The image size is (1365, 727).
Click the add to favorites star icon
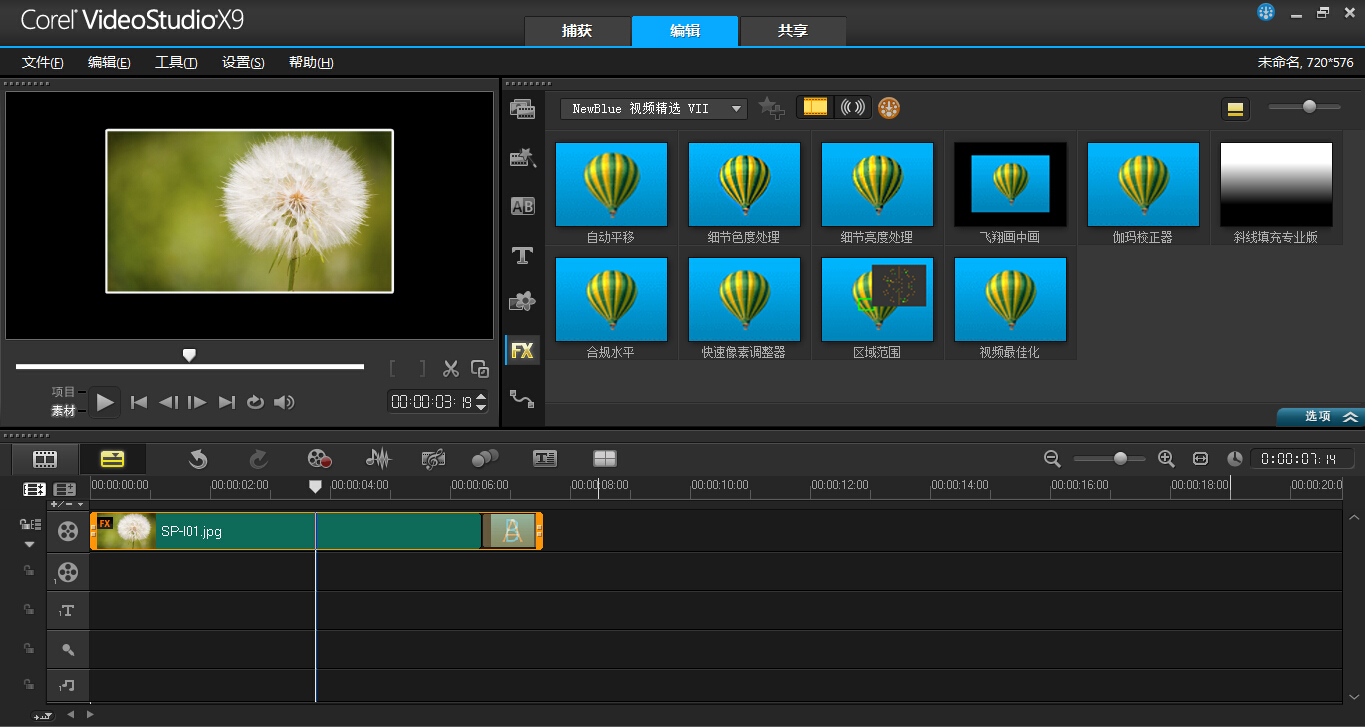point(770,108)
